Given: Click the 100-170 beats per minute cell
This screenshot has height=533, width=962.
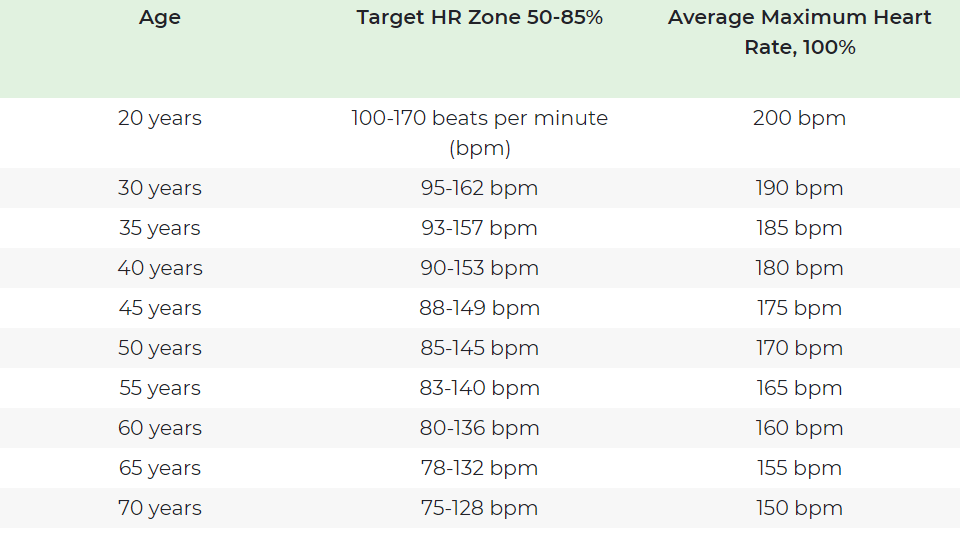Looking at the screenshot, I should pos(479,132).
